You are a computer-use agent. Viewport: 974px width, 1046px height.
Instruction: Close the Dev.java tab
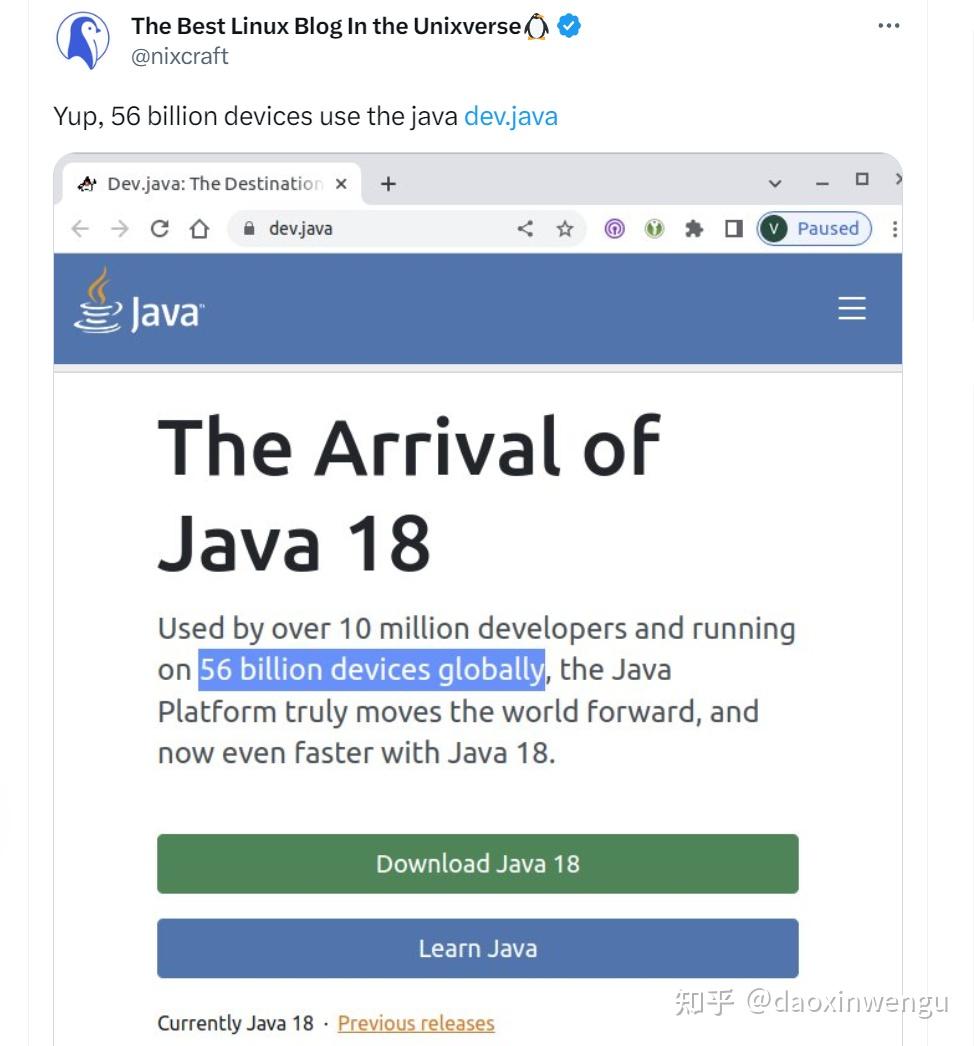[341, 184]
